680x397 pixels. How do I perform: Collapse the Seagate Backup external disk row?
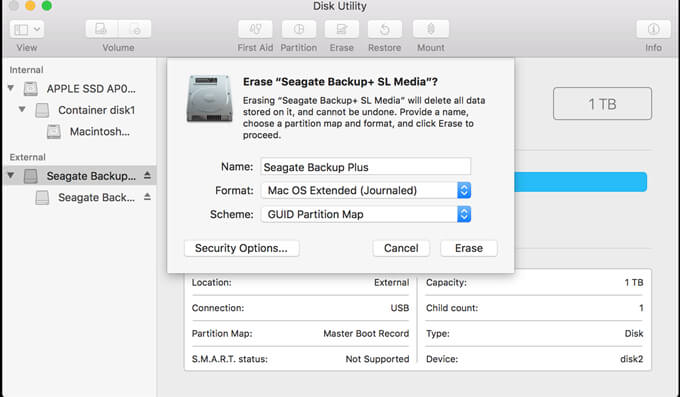point(11,176)
